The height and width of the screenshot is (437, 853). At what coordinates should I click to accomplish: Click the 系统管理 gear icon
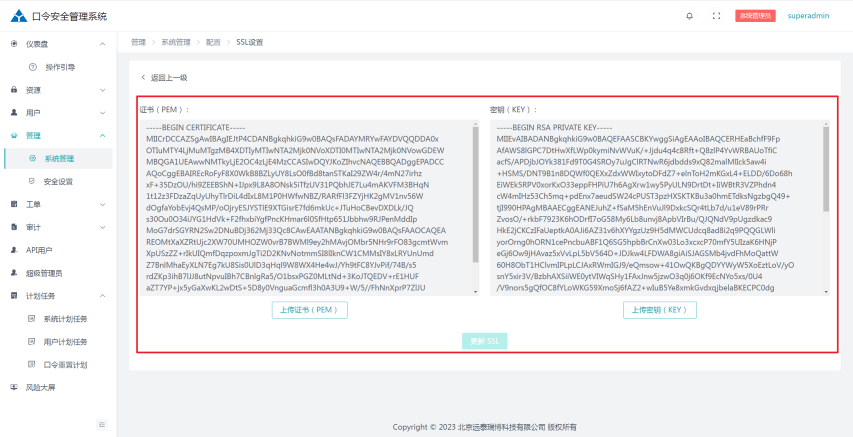(x=33, y=158)
